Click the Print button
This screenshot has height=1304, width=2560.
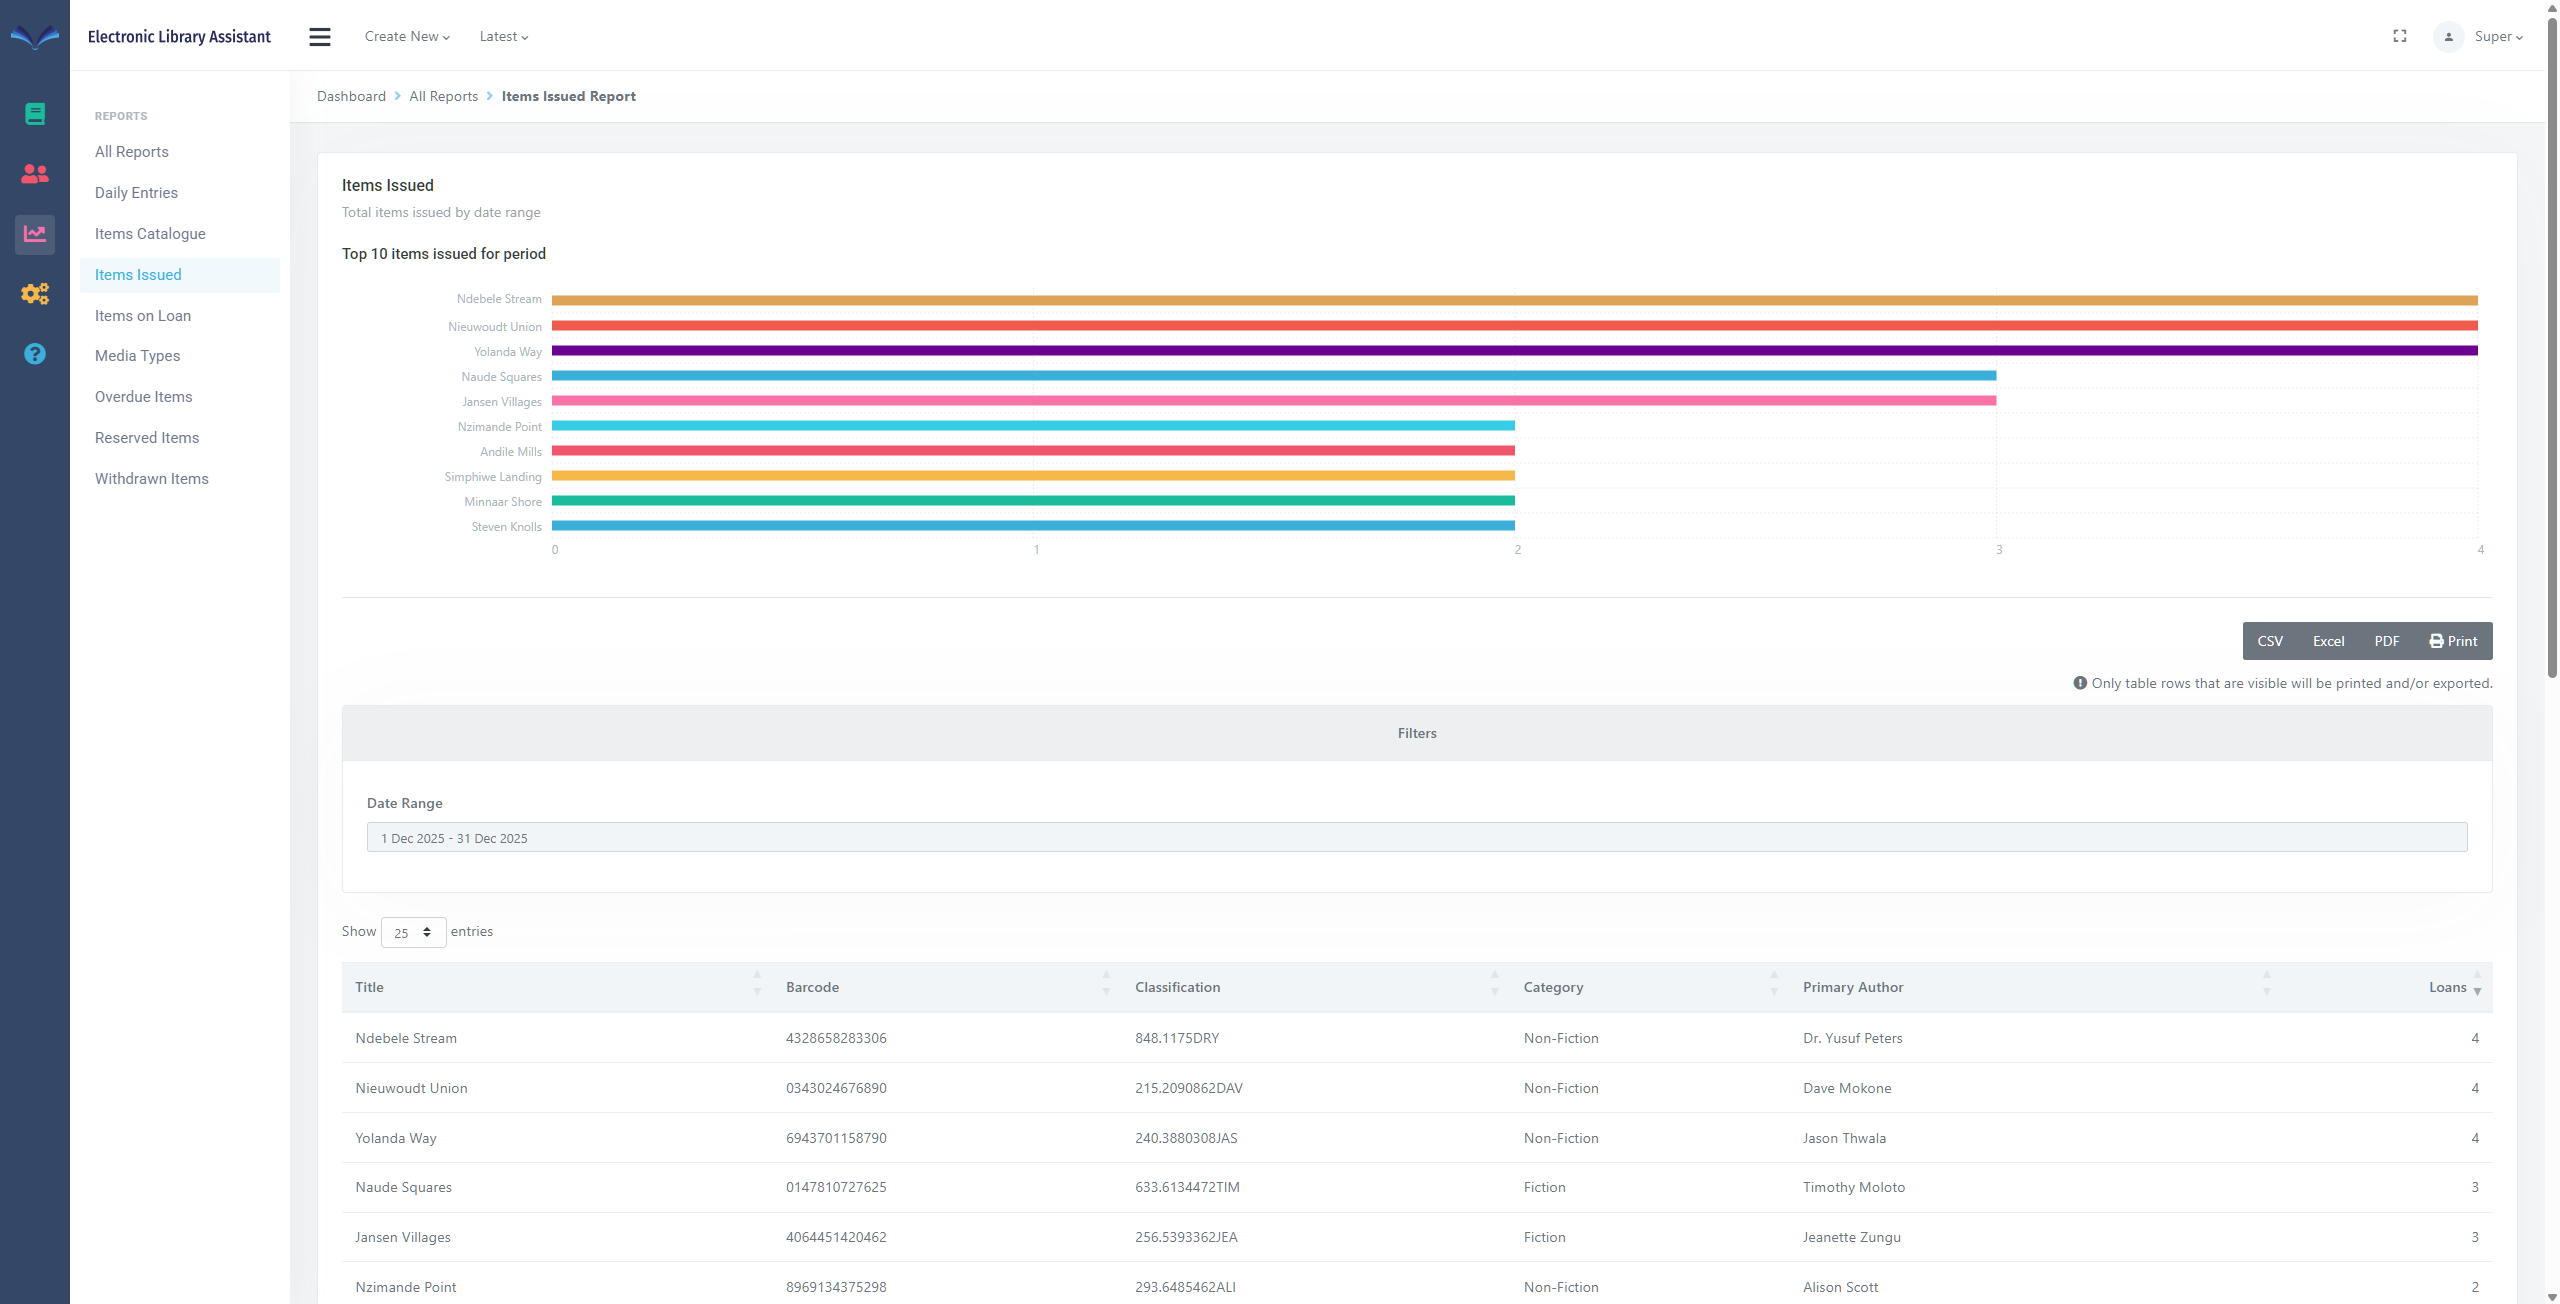pyautogui.click(x=2453, y=641)
